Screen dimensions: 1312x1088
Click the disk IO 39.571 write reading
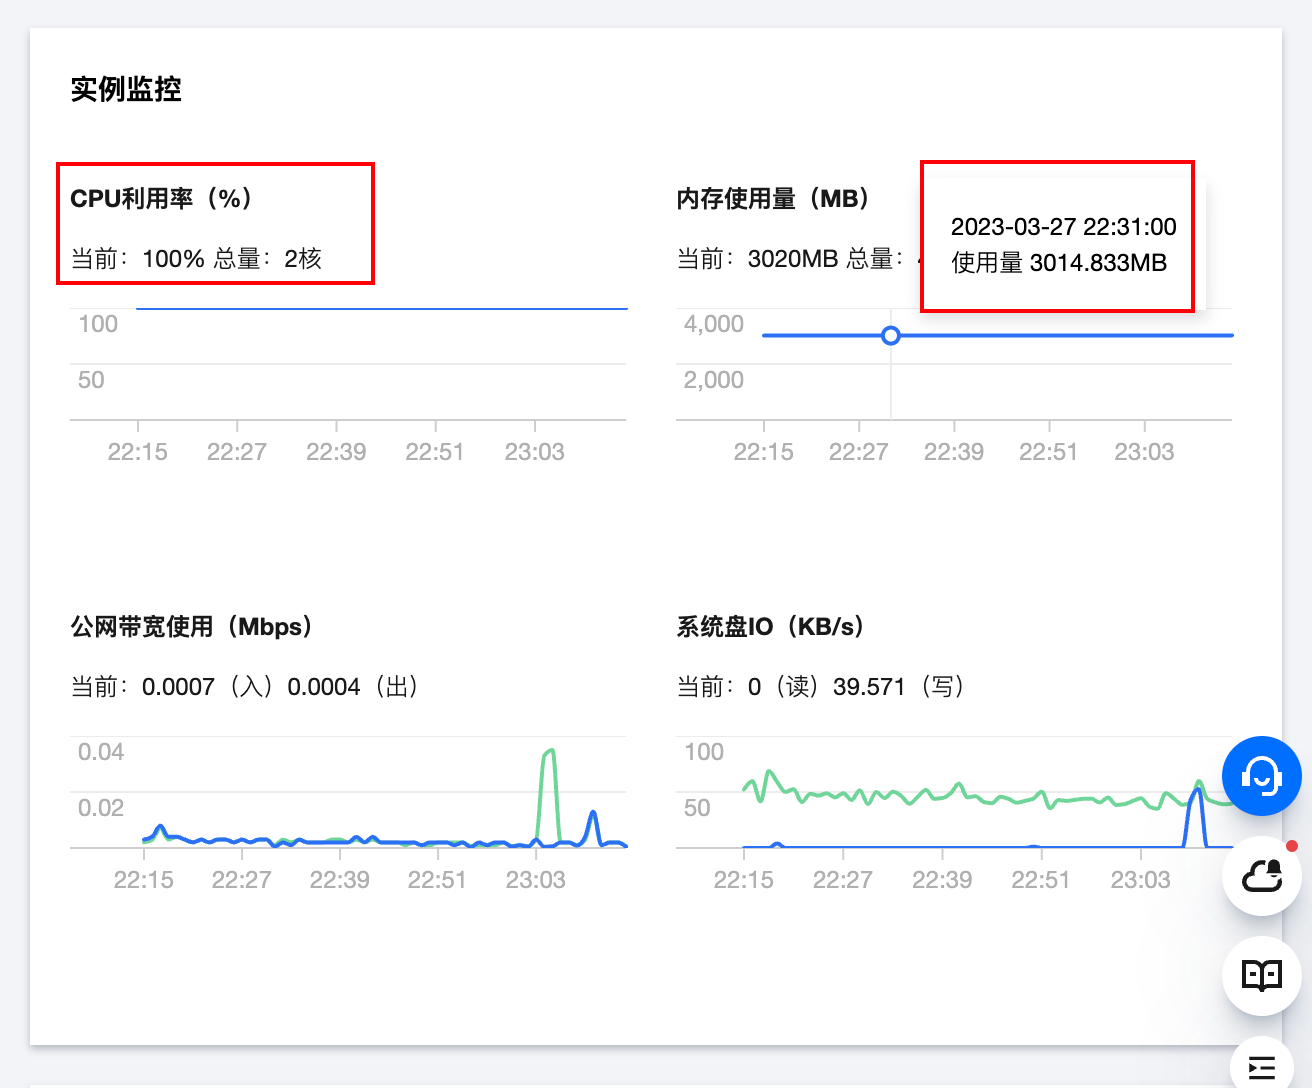point(868,687)
